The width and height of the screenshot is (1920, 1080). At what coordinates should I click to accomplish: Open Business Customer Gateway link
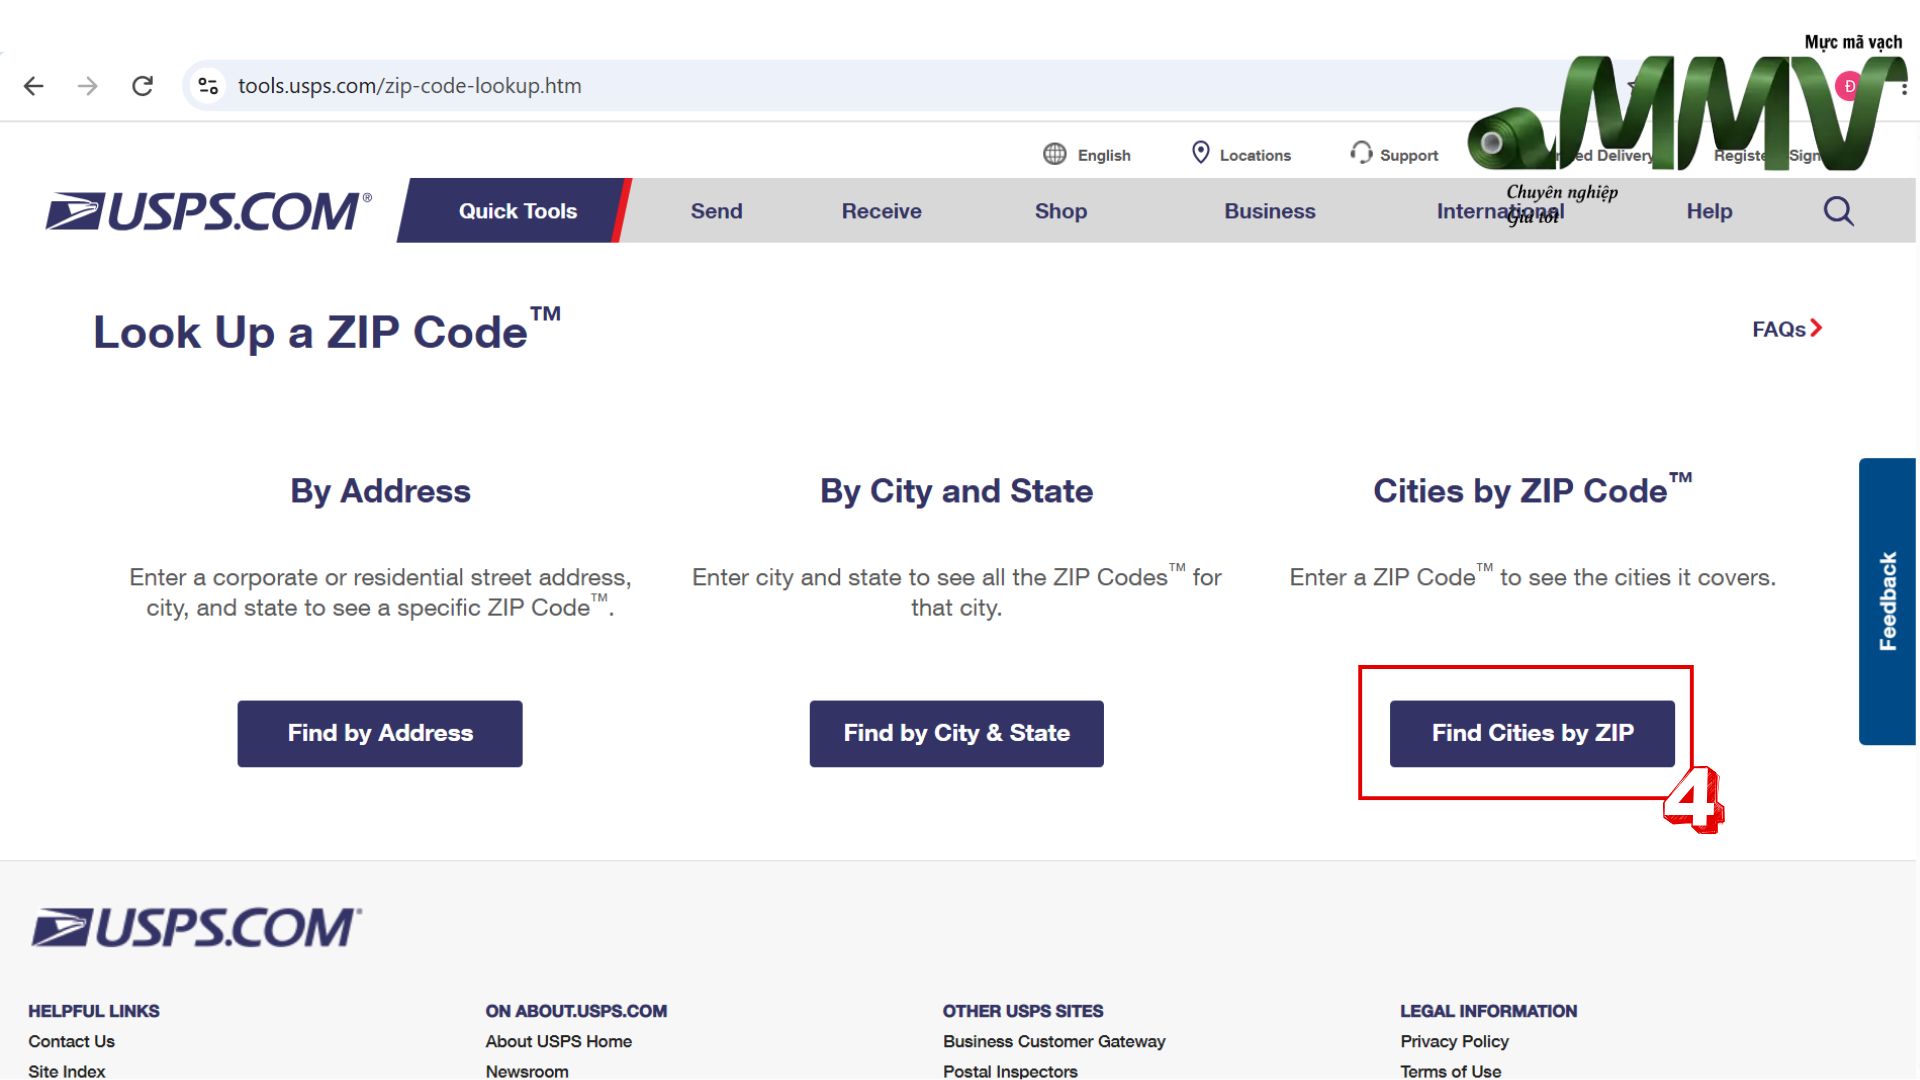pyautogui.click(x=1054, y=1041)
